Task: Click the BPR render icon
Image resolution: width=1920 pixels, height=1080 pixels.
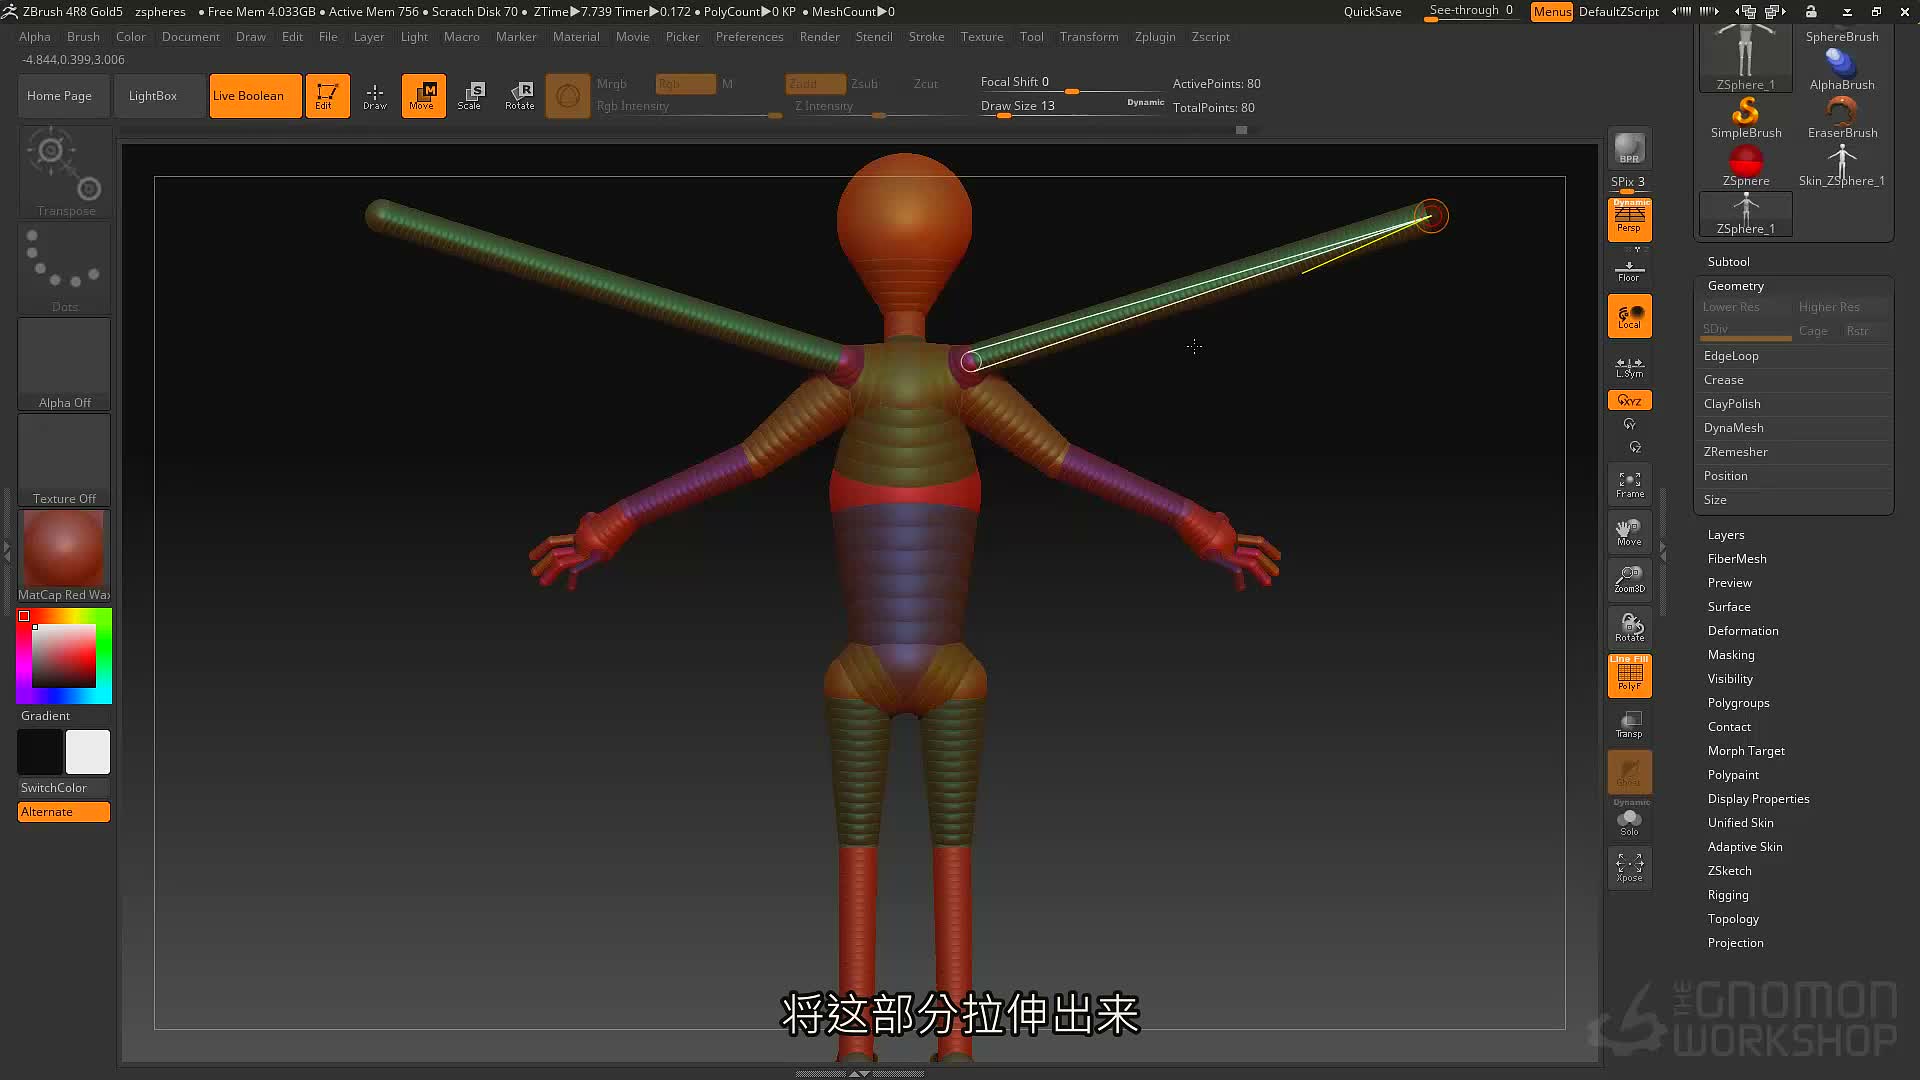Action: pos(1629,149)
